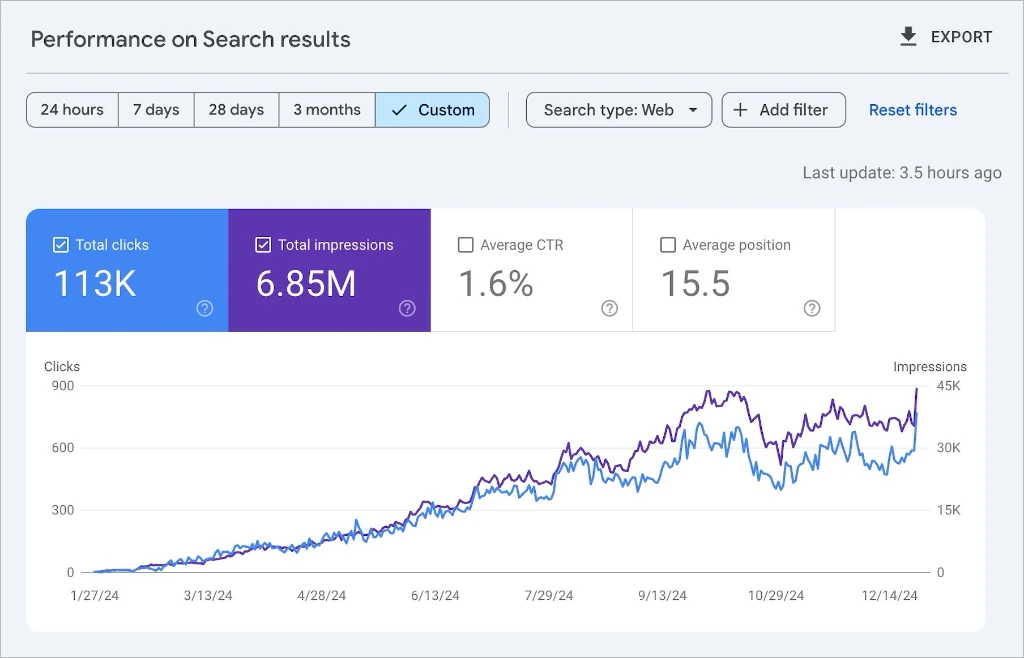The width and height of the screenshot is (1024, 658).
Task: Click the checkmark icon on Custom
Action: point(399,110)
